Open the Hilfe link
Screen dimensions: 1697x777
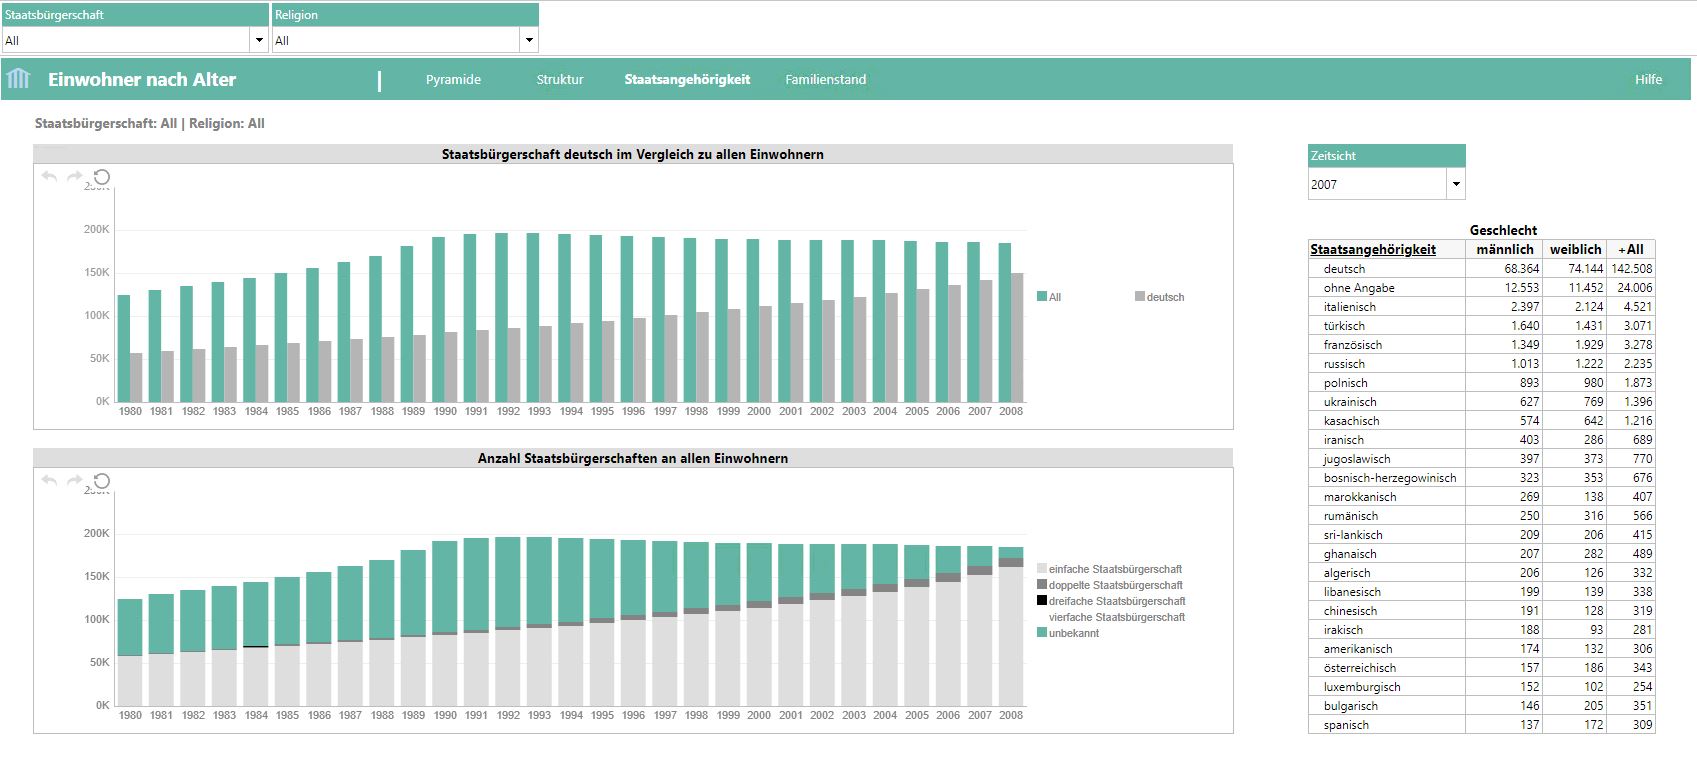1648,80
